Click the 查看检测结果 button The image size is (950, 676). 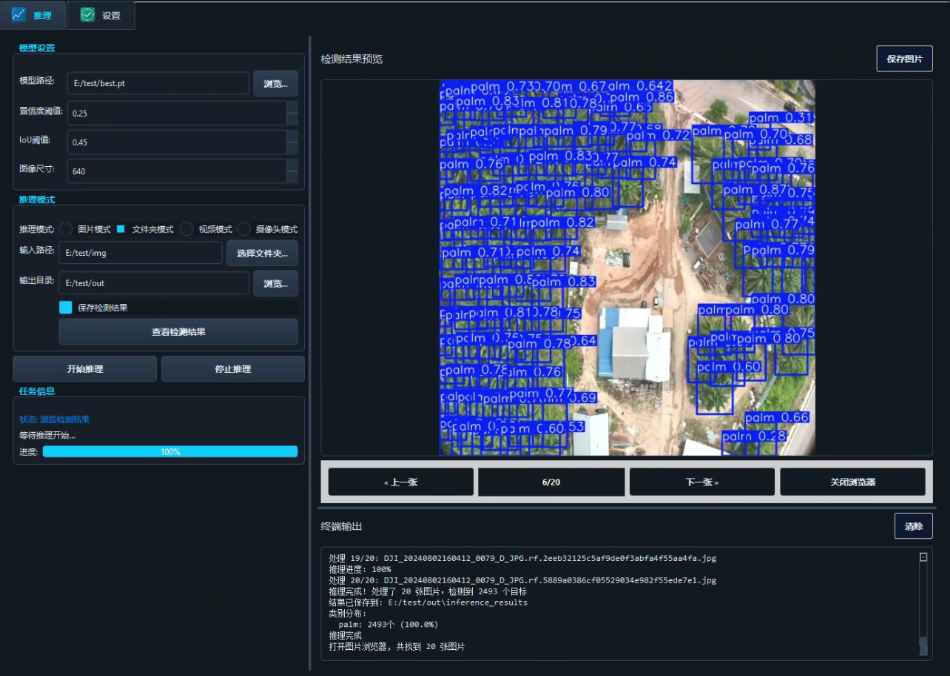click(178, 332)
